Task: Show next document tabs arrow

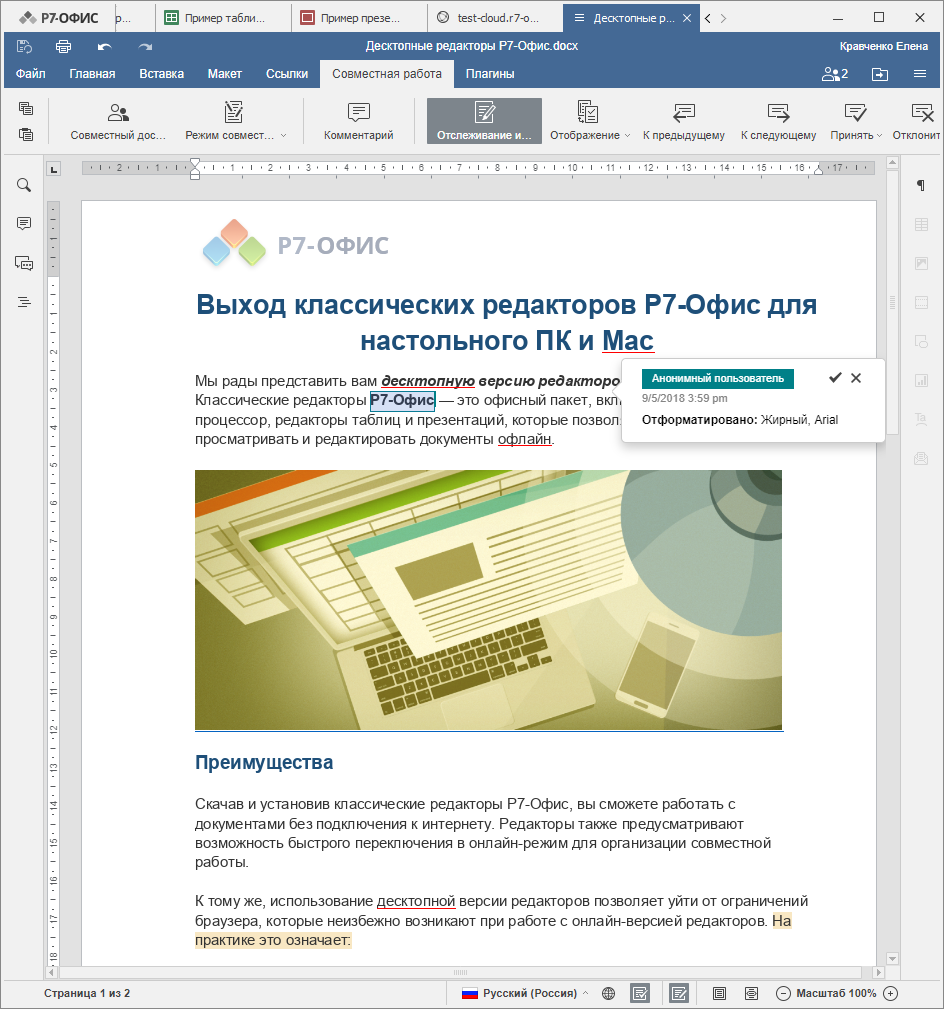Action: (x=723, y=18)
